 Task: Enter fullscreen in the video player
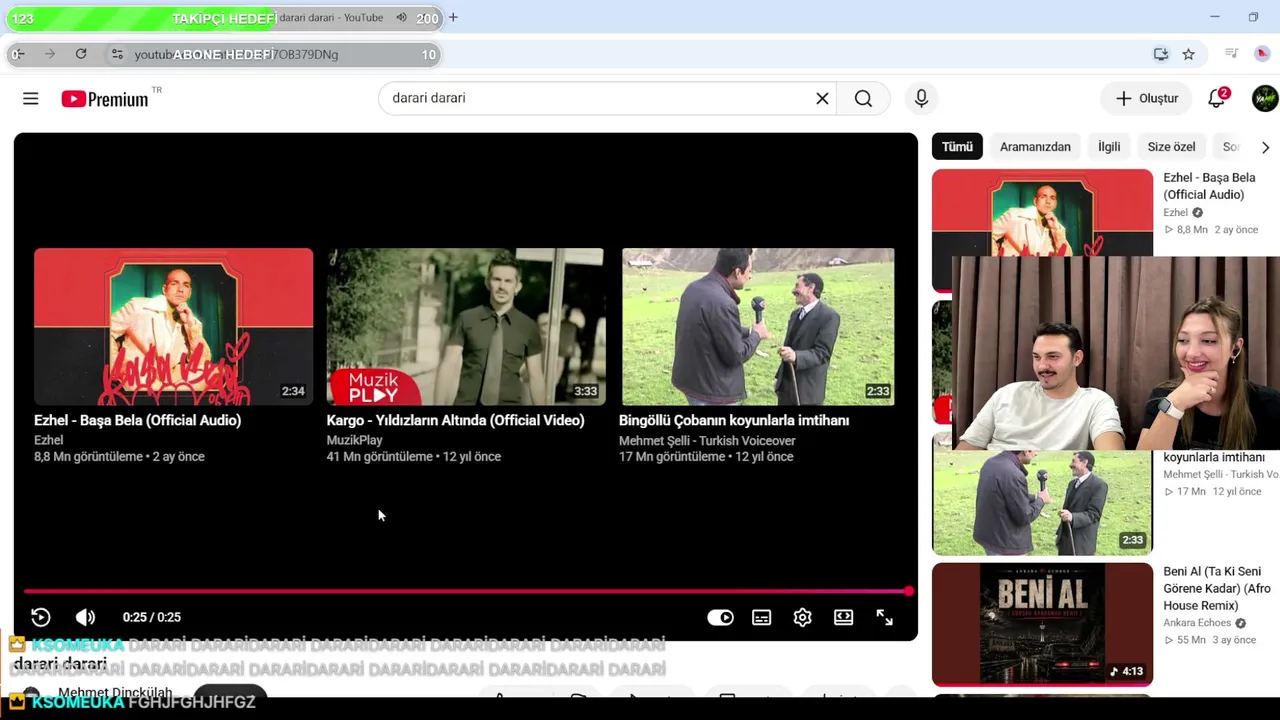coord(885,617)
